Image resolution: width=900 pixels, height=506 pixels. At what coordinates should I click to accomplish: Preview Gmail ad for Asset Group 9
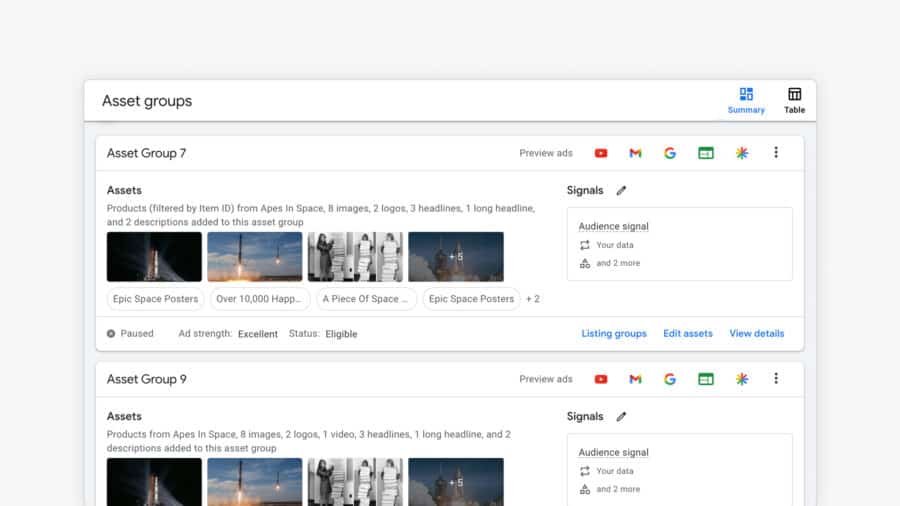pos(635,379)
